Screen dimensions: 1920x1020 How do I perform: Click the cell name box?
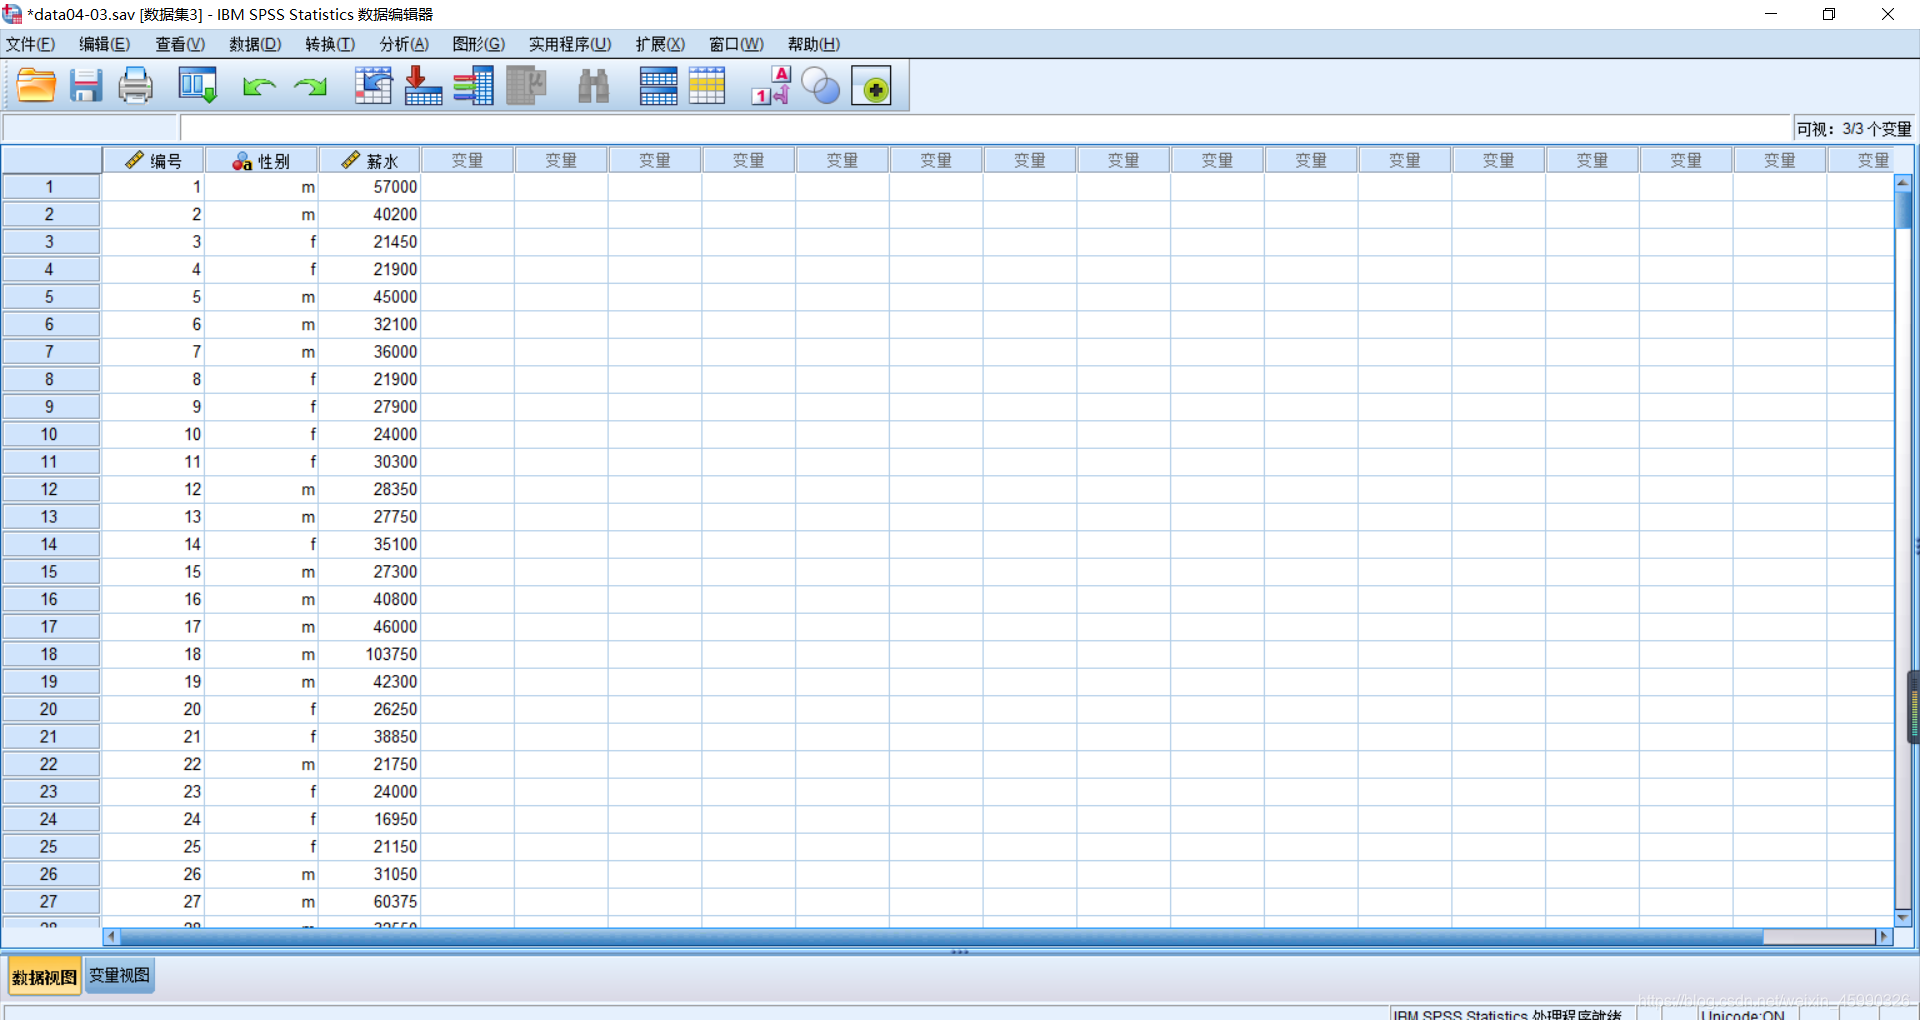(90, 128)
